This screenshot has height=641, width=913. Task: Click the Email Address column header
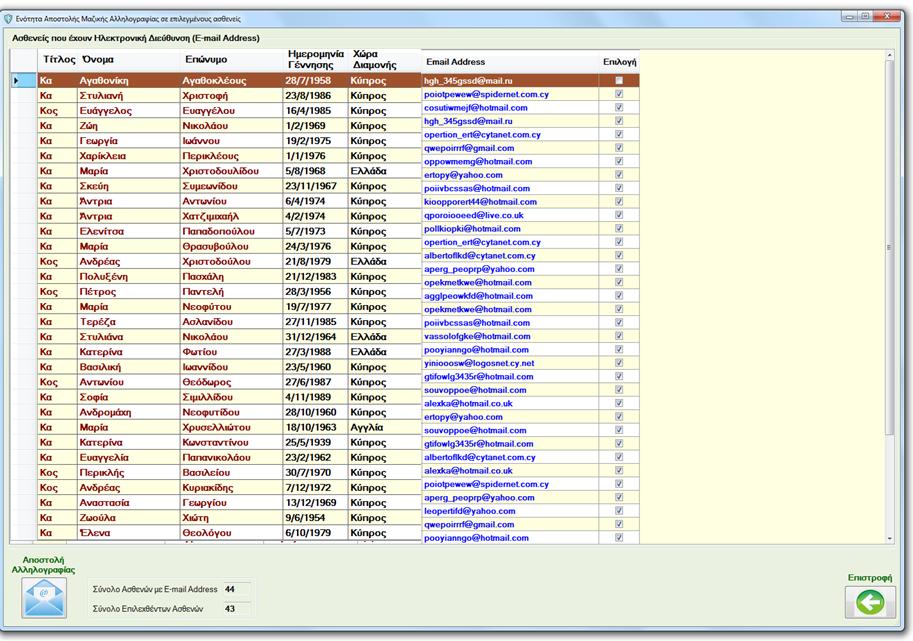pyautogui.click(x=455, y=62)
